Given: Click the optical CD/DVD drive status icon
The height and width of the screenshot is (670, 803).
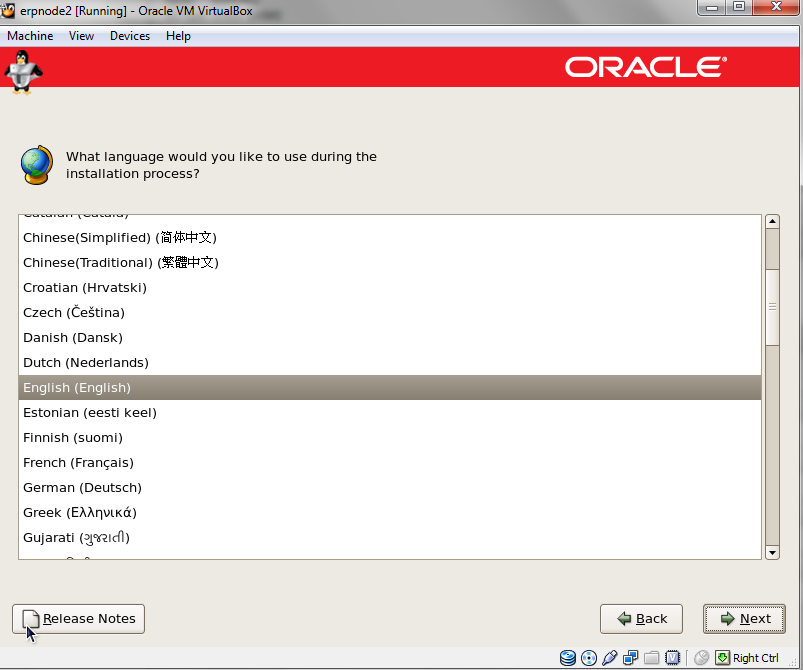Looking at the screenshot, I should point(589,658).
